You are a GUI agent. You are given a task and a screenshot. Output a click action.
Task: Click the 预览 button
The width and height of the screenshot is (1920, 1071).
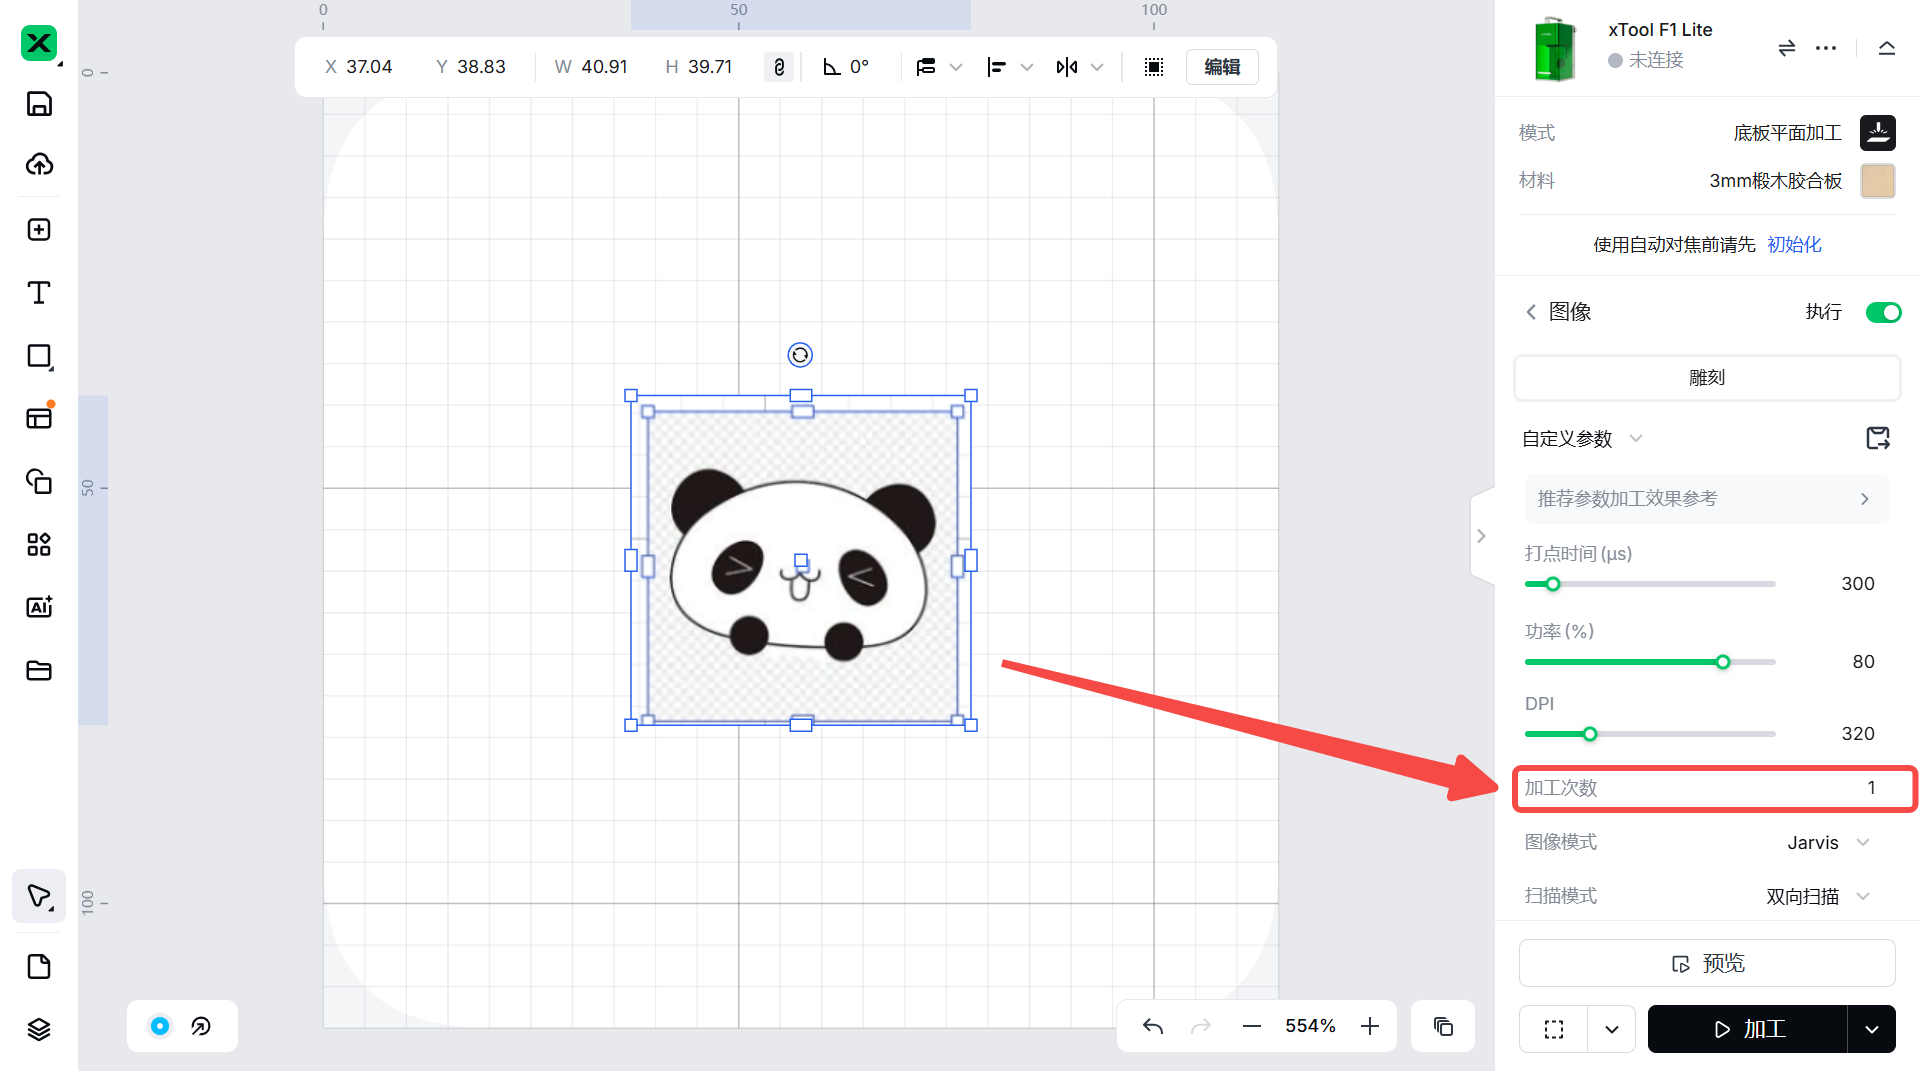point(1706,963)
